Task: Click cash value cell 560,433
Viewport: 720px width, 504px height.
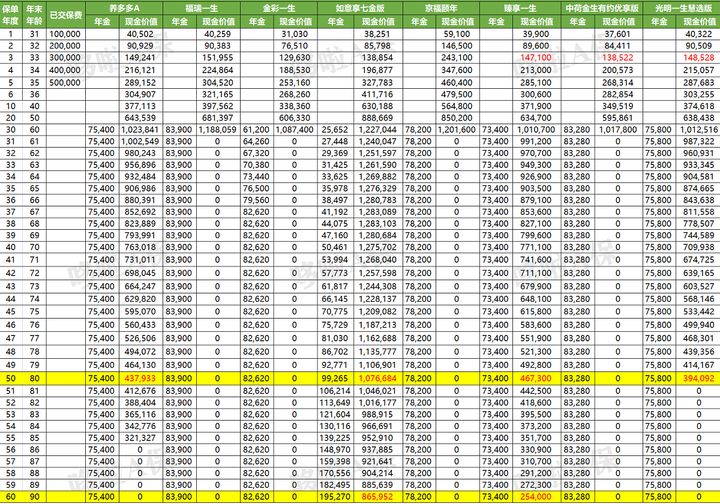Action: pyautogui.click(x=141, y=325)
